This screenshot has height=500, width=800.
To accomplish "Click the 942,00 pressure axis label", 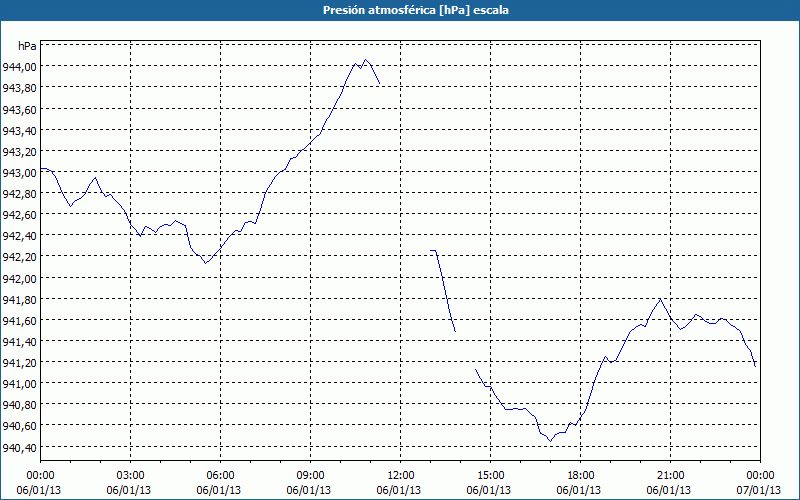I will [19, 279].
